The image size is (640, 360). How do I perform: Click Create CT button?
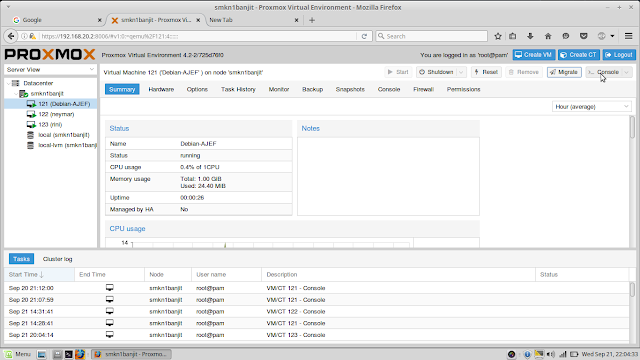click(x=579, y=55)
